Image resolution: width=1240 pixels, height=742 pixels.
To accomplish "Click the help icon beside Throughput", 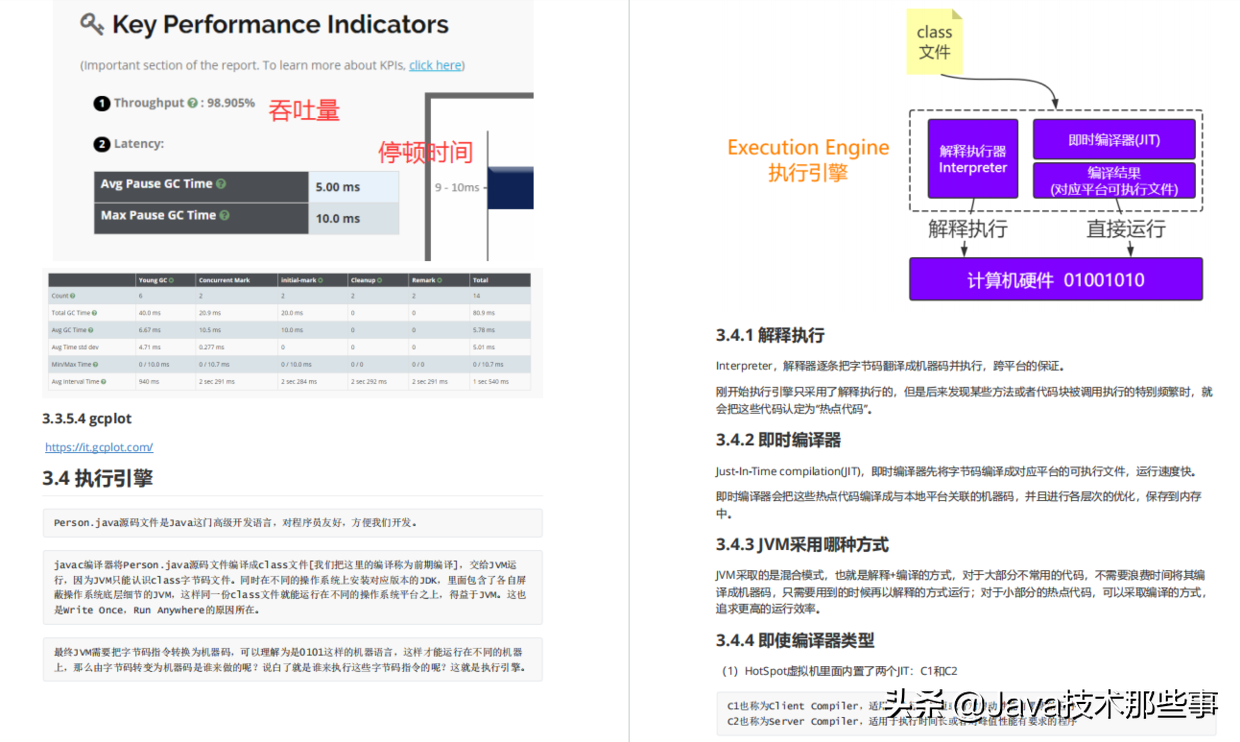I will [194, 102].
